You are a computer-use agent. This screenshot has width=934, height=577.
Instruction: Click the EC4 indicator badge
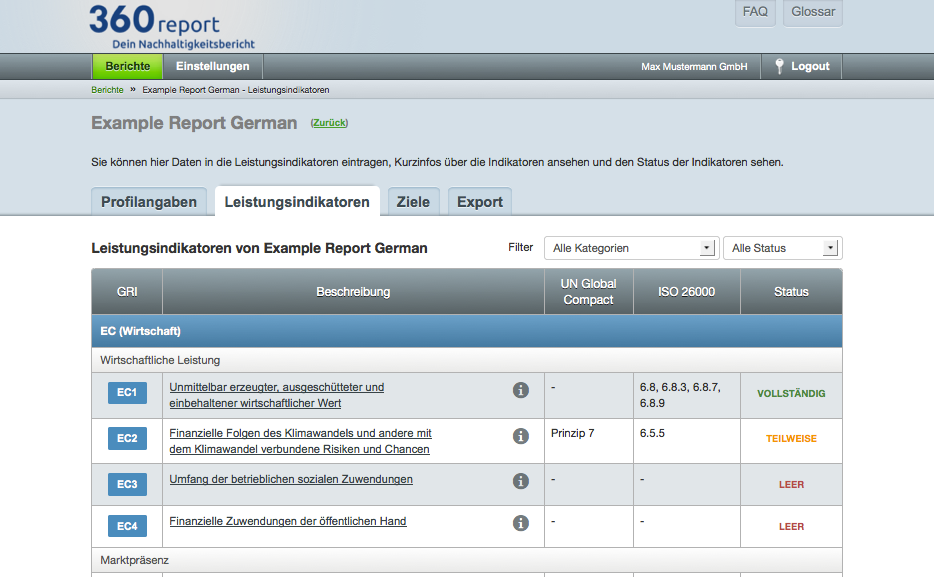pos(127,526)
